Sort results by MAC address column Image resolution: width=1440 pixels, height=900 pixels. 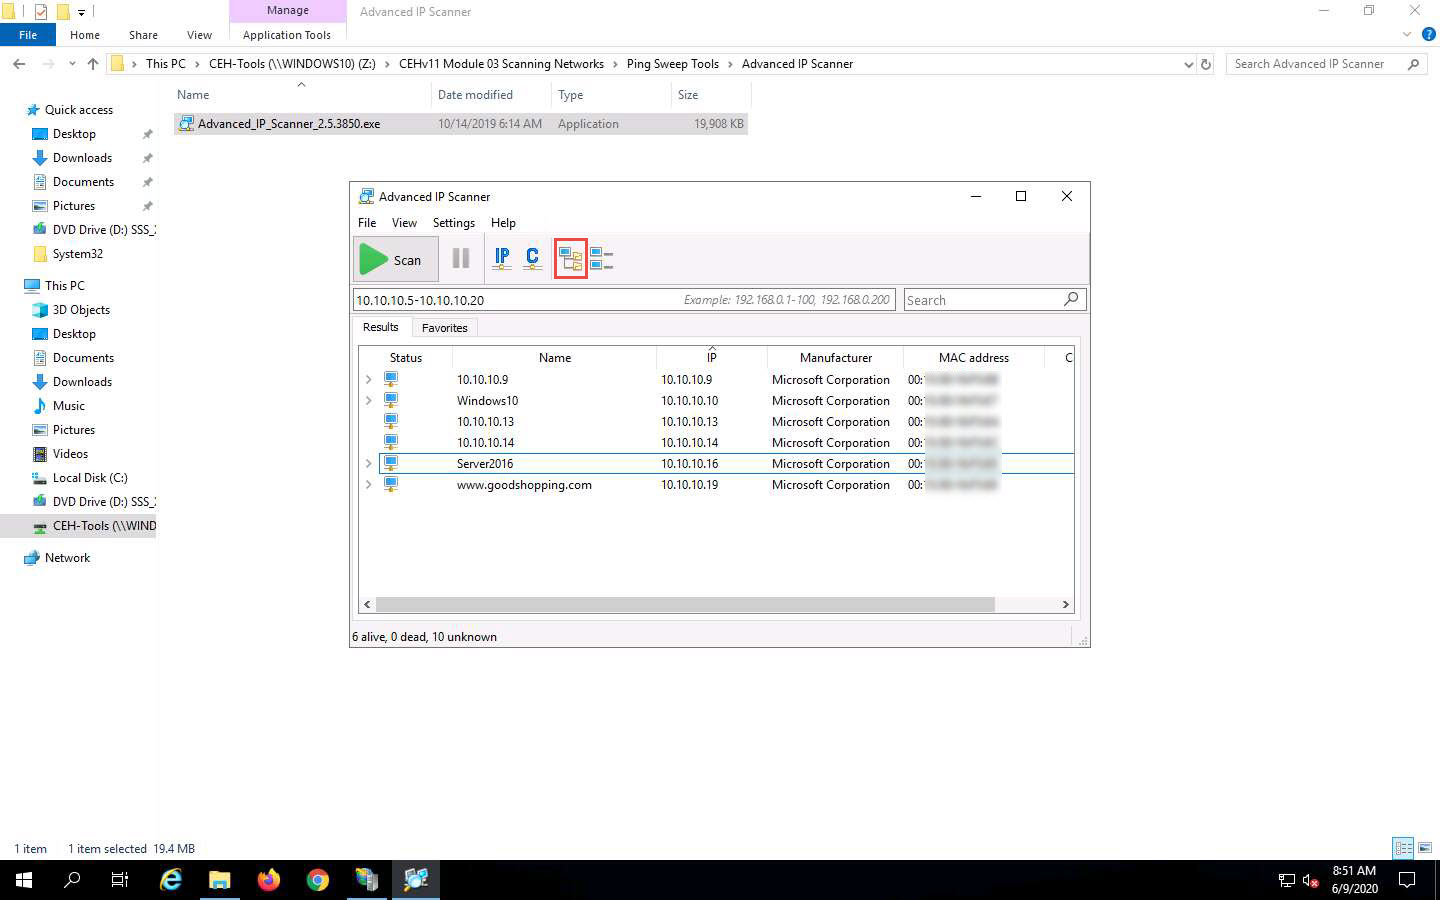pyautogui.click(x=974, y=358)
